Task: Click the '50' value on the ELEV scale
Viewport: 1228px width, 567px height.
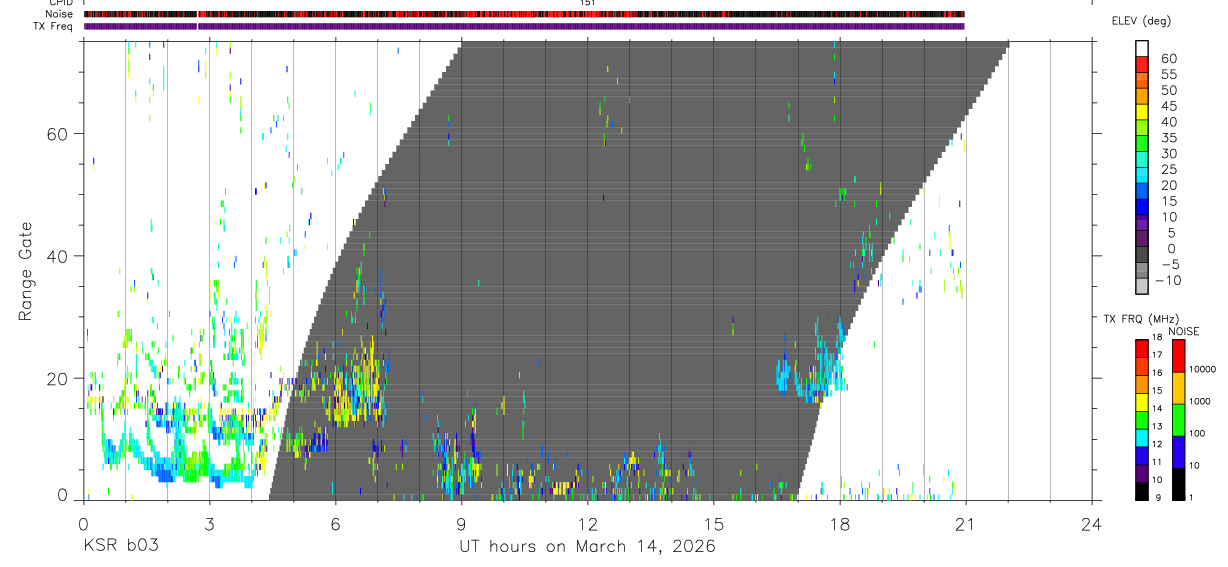Action: (x=1168, y=90)
